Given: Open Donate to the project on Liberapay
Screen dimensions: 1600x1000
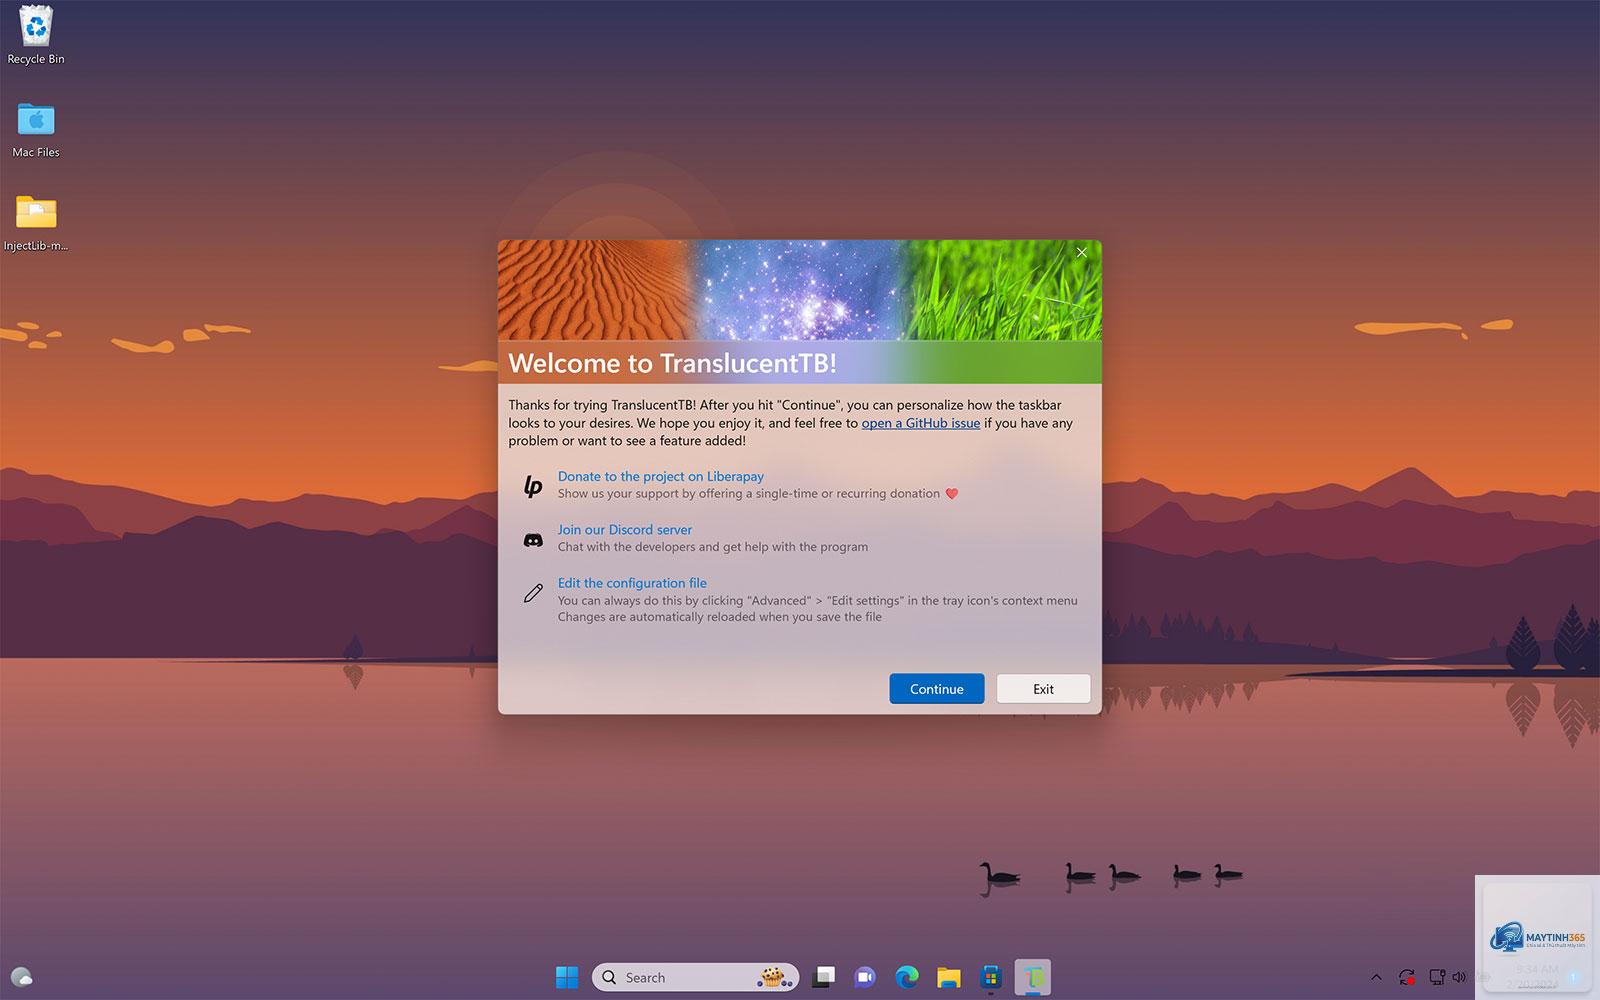Looking at the screenshot, I should click(660, 476).
